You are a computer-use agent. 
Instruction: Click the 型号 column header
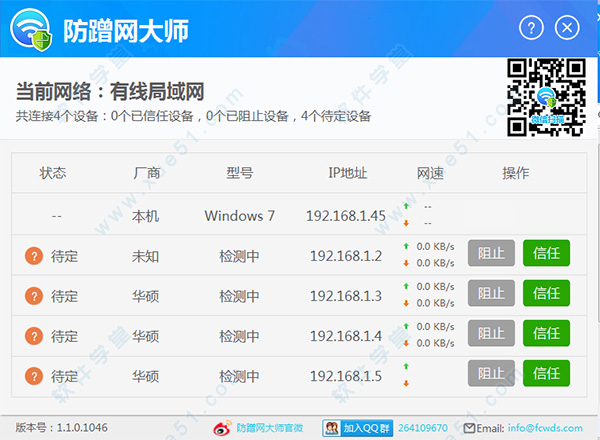click(x=240, y=173)
